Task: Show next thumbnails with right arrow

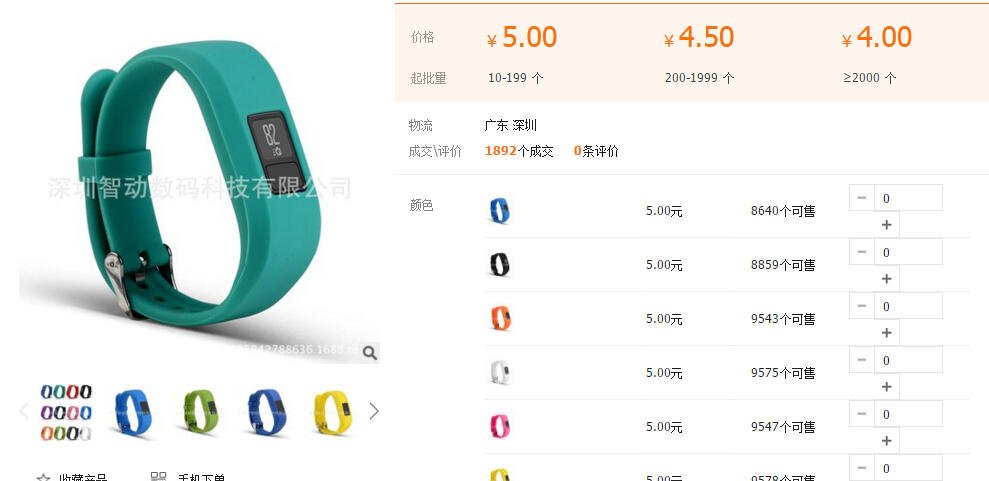Action: pos(374,412)
